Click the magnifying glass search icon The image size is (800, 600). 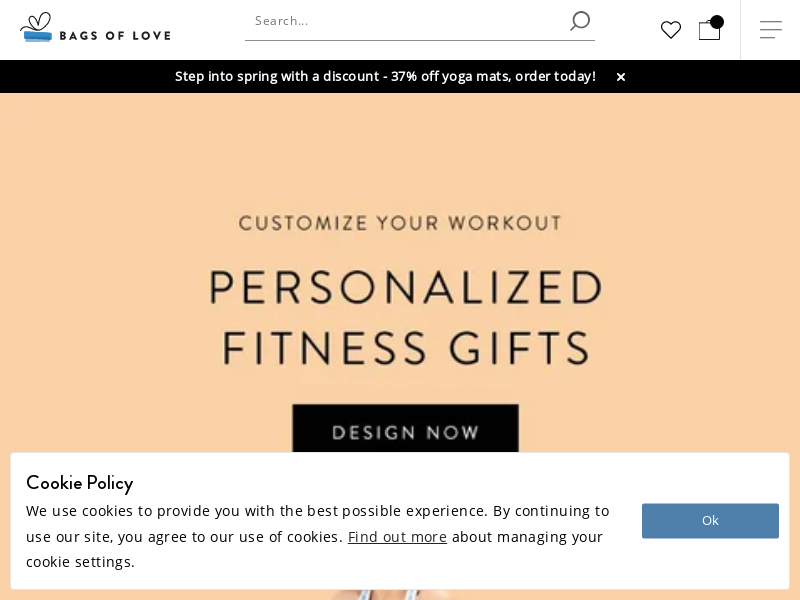[580, 21]
